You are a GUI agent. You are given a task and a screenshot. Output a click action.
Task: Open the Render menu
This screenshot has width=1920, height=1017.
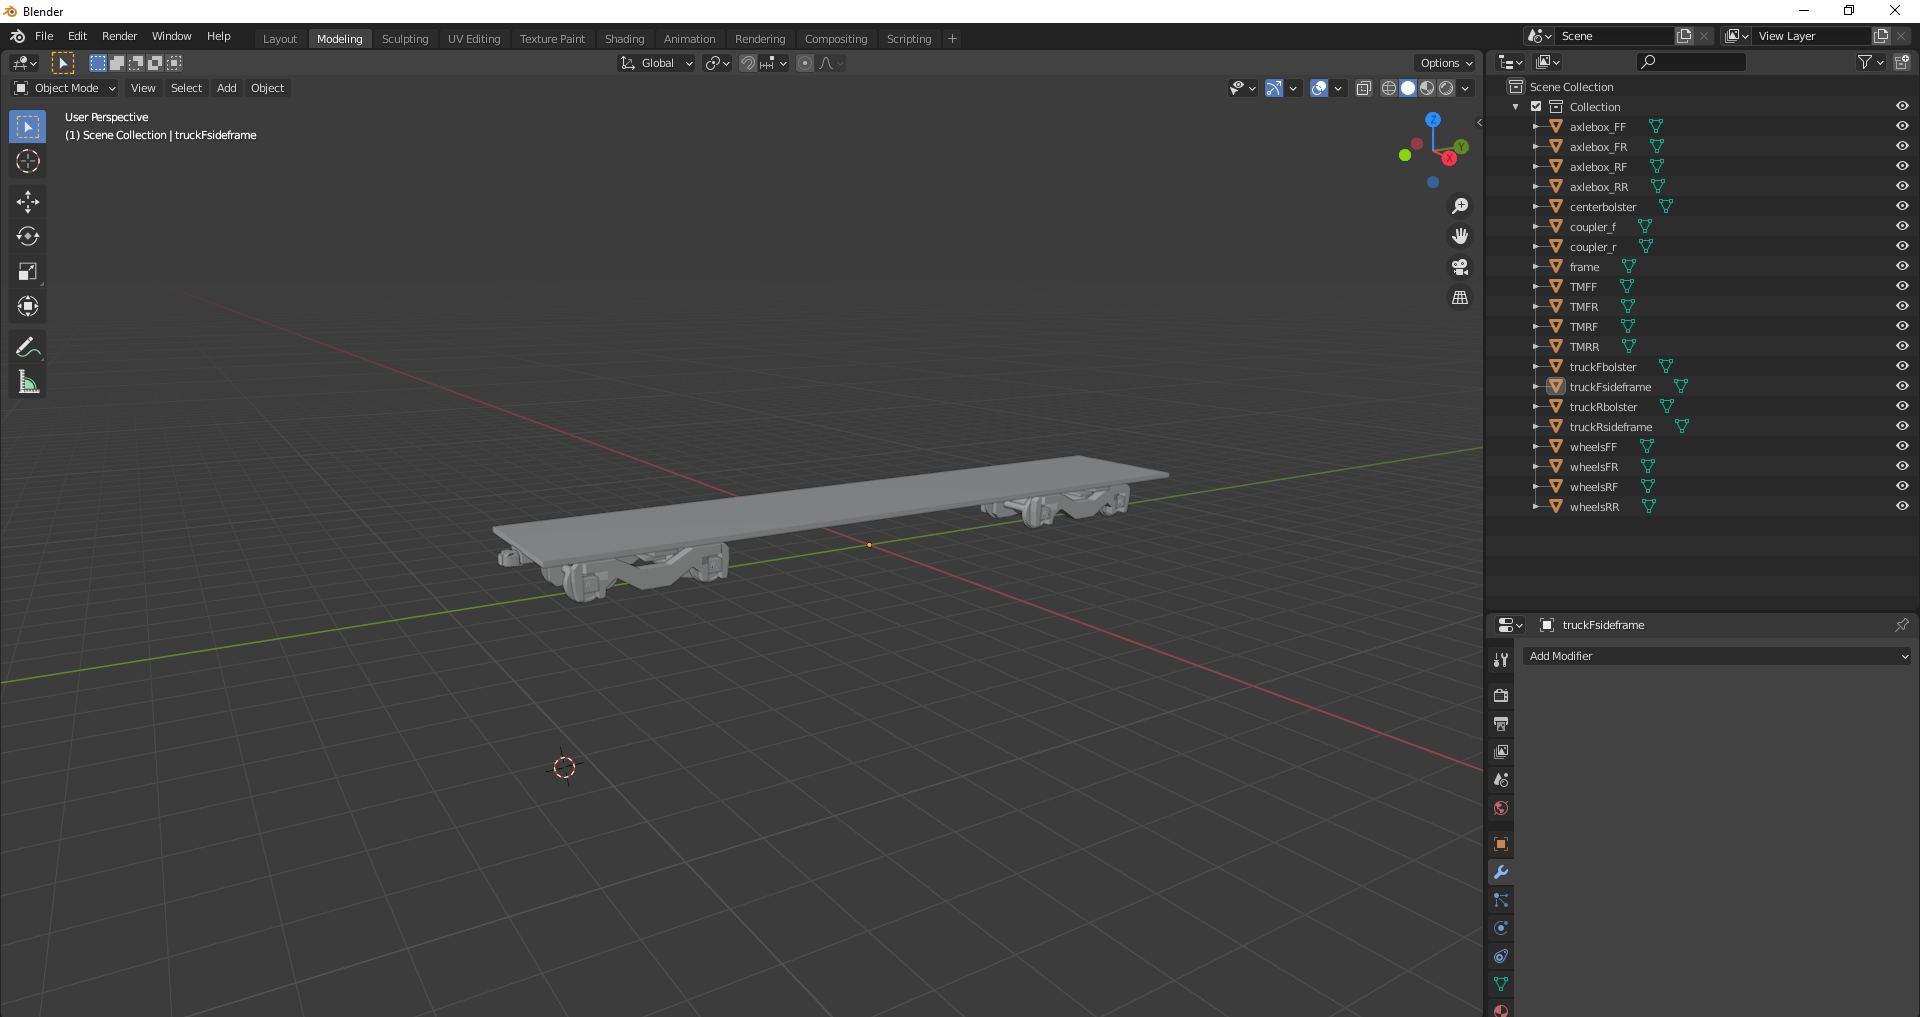point(119,36)
